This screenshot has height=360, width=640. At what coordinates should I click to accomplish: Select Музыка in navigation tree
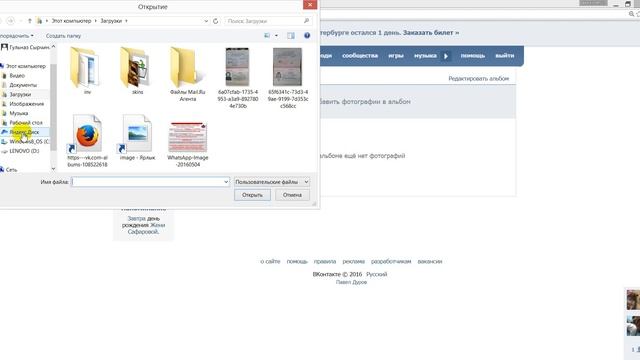coord(18,113)
